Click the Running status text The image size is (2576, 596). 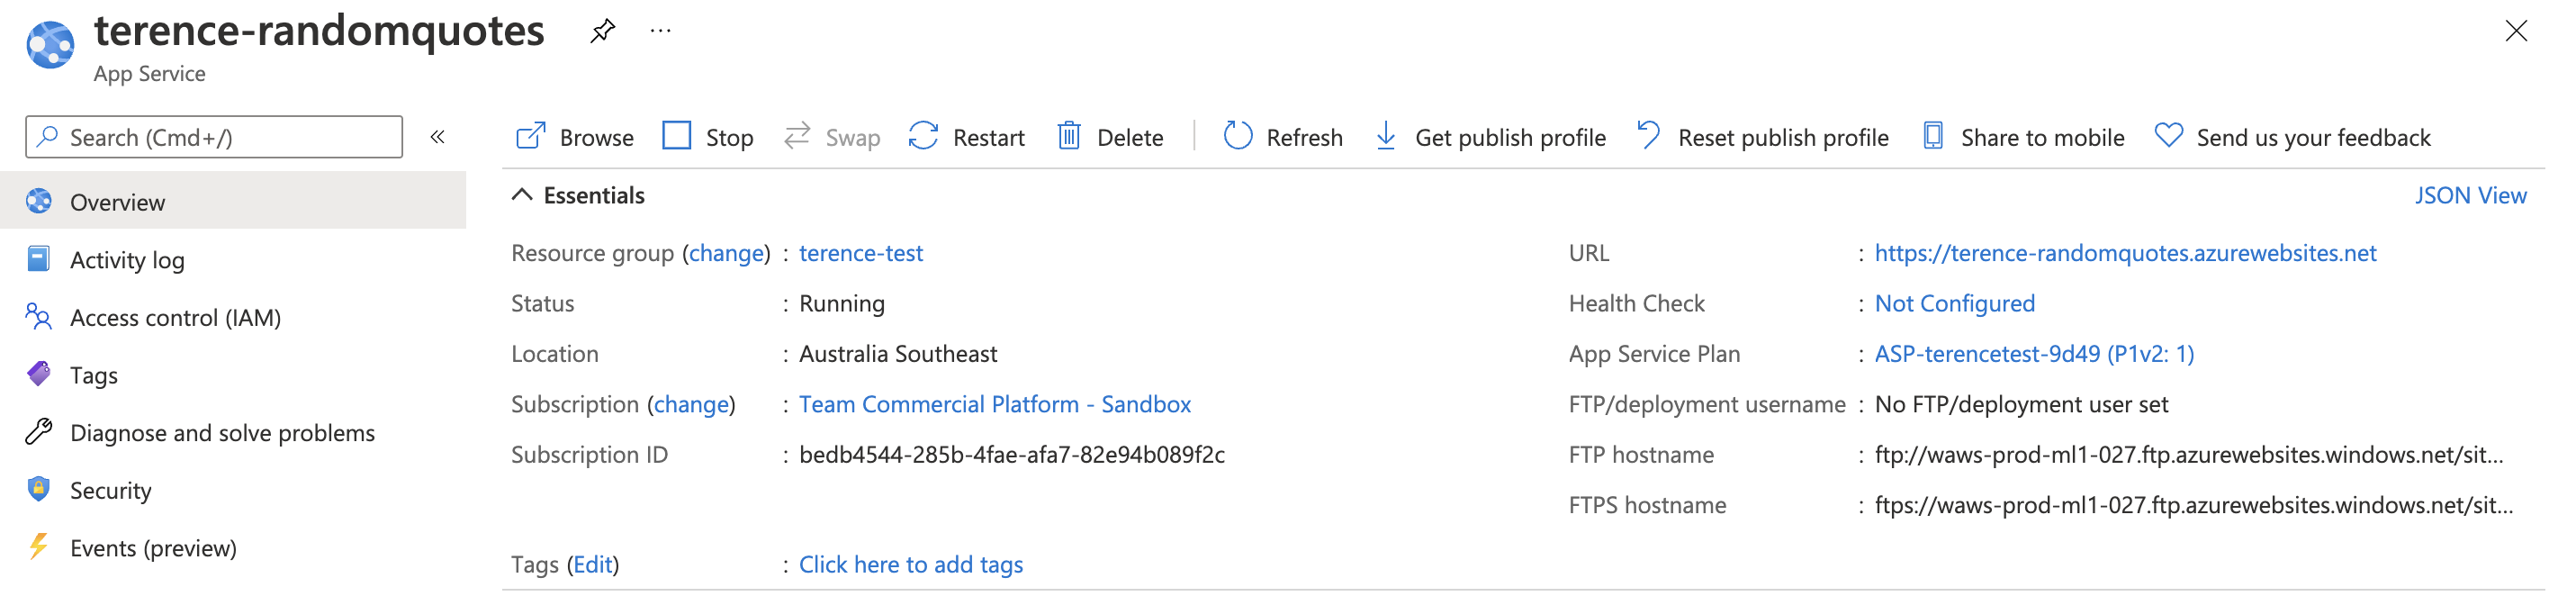[841, 304]
